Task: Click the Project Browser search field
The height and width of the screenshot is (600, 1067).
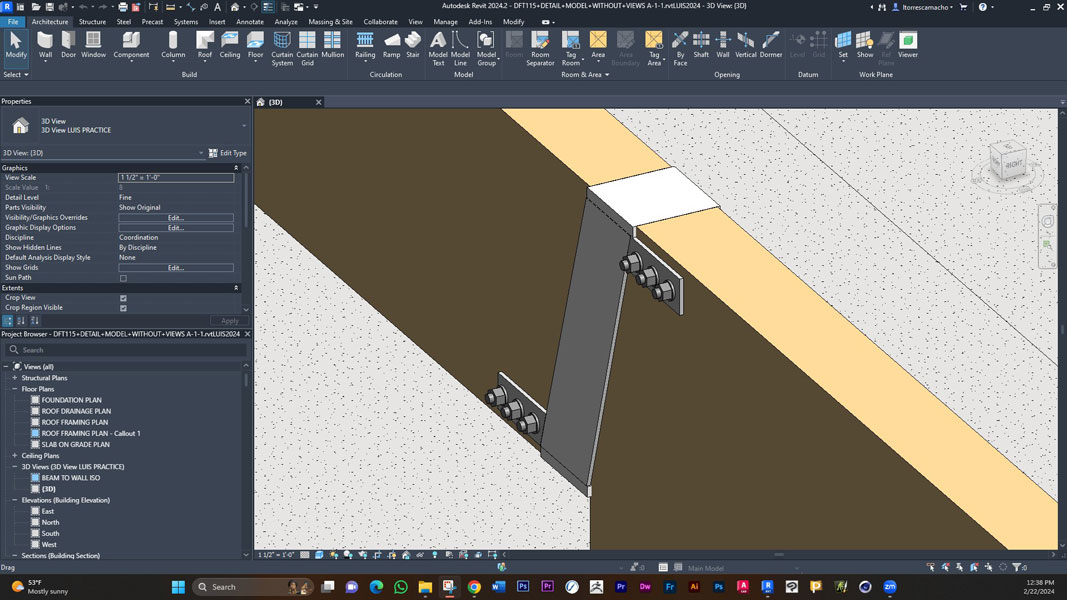Action: point(130,350)
